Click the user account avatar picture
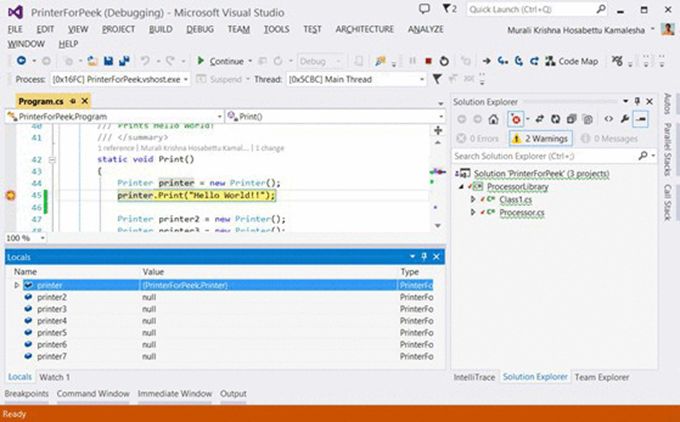The width and height of the screenshot is (680, 422). (x=668, y=29)
